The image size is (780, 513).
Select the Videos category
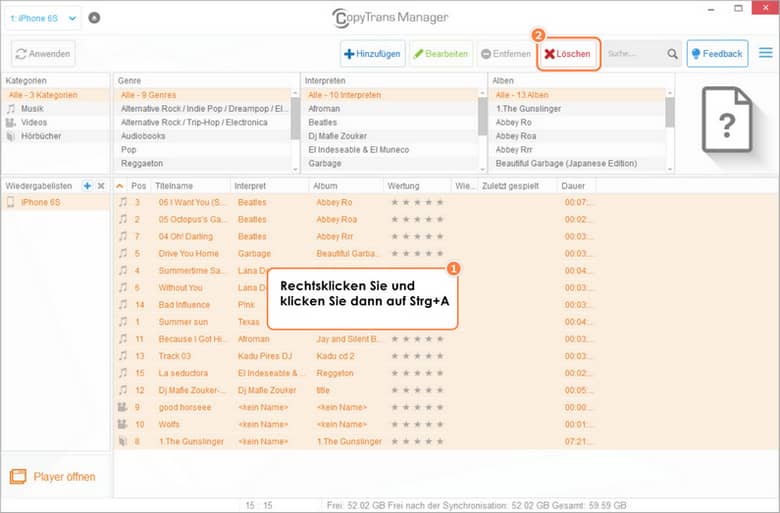point(55,122)
